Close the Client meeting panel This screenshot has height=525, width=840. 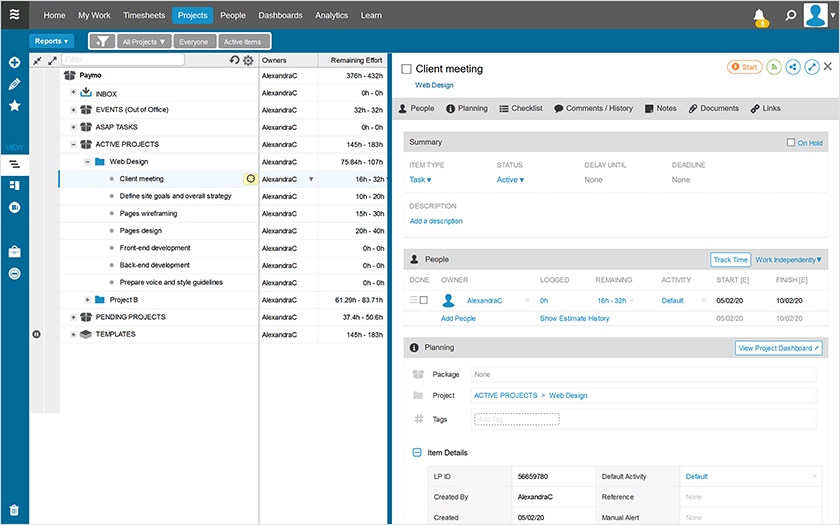point(828,66)
